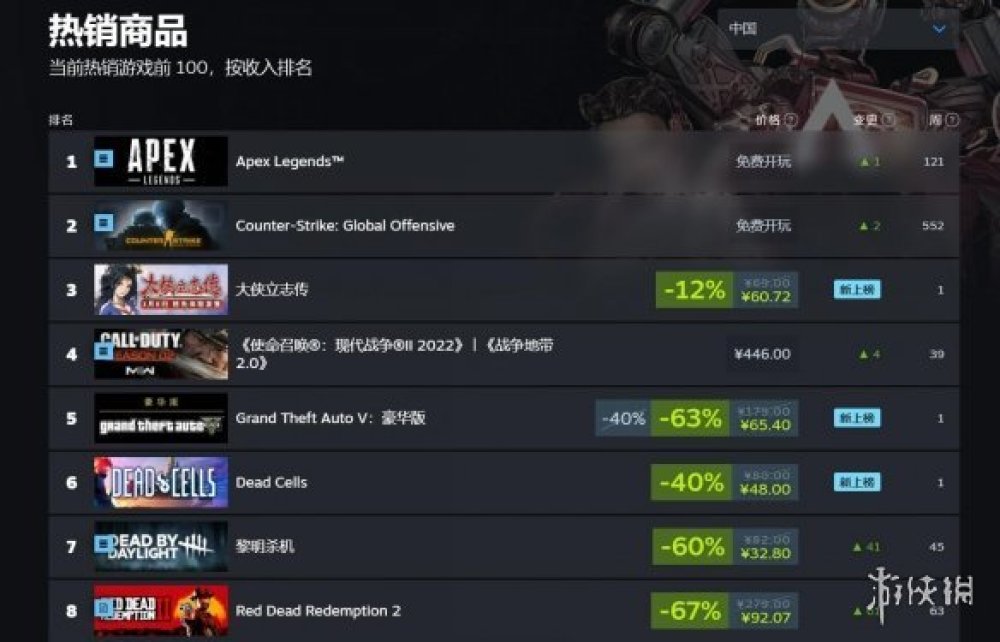Click the -12% discount price for 大侠立志传
The image size is (1000, 642).
726,290
